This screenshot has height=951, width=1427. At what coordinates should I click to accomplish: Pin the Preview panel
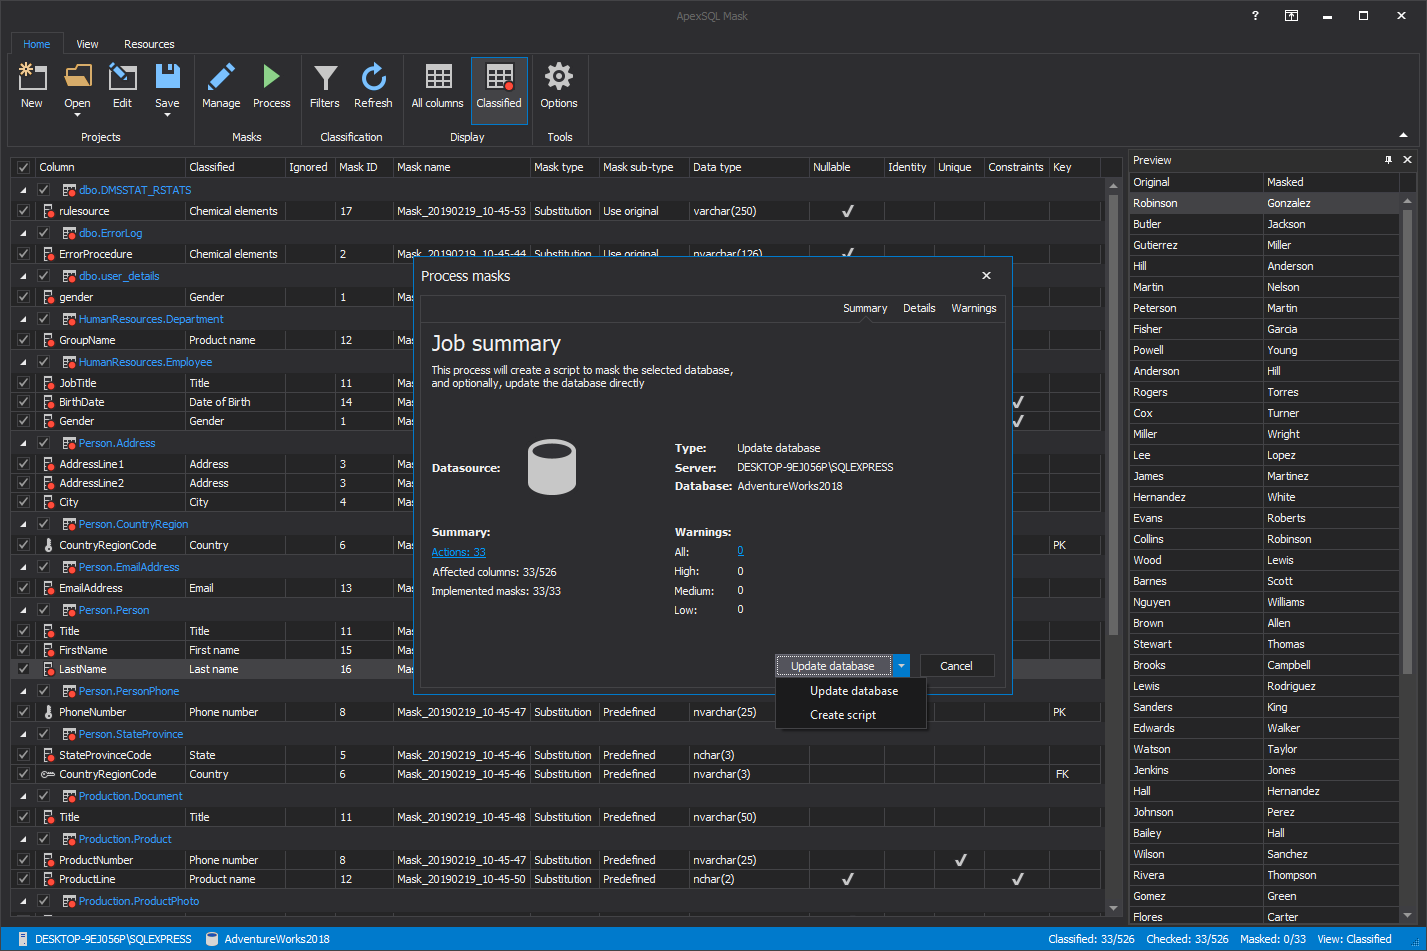(x=1388, y=159)
